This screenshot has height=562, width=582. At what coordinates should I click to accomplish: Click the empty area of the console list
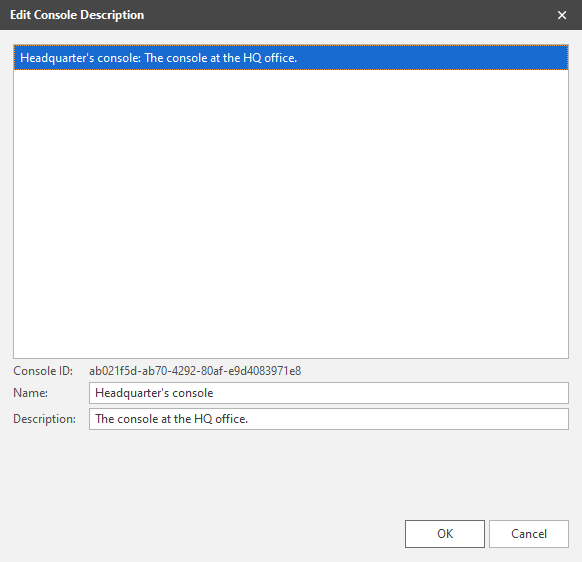[291, 213]
